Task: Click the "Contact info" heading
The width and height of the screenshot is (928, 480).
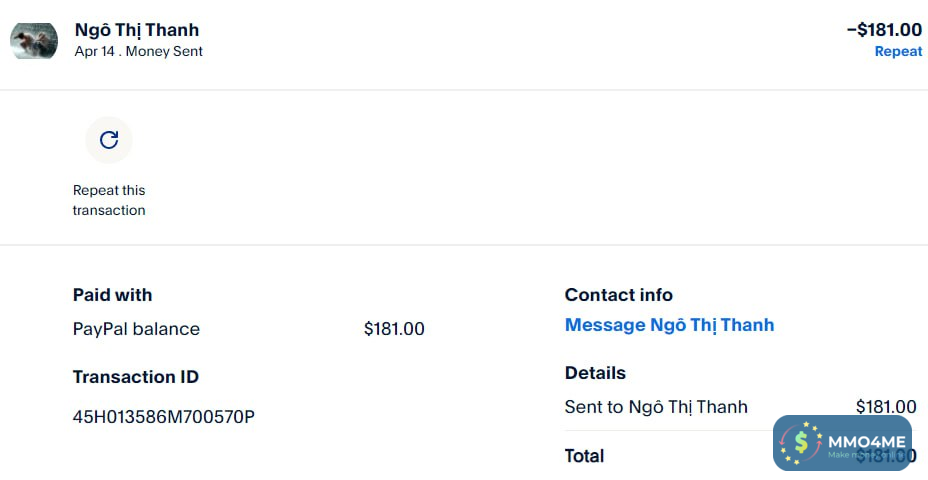Action: pyautogui.click(x=618, y=295)
